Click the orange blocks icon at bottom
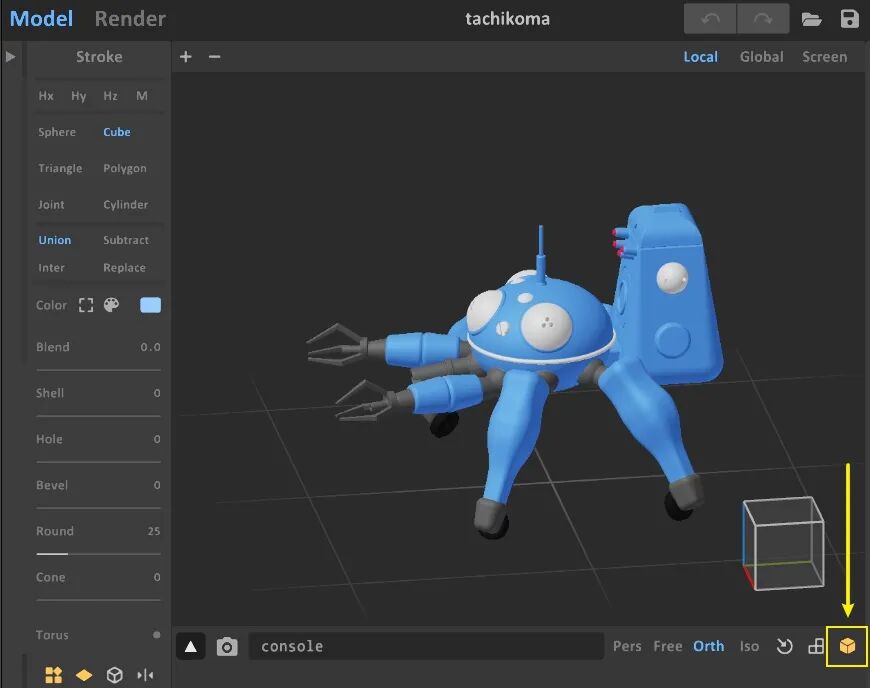Image resolution: width=870 pixels, height=688 pixels. [53, 675]
